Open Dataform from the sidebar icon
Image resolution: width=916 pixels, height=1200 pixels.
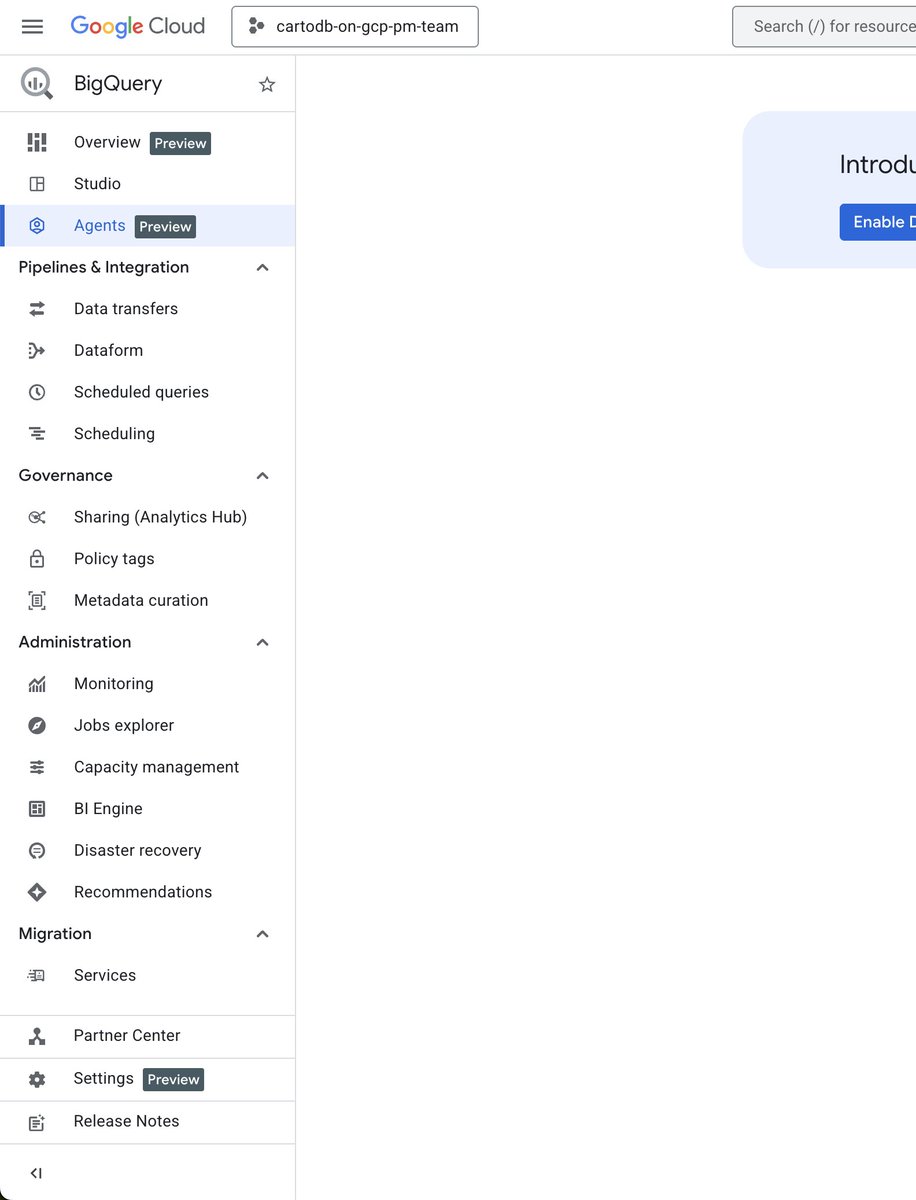[37, 350]
